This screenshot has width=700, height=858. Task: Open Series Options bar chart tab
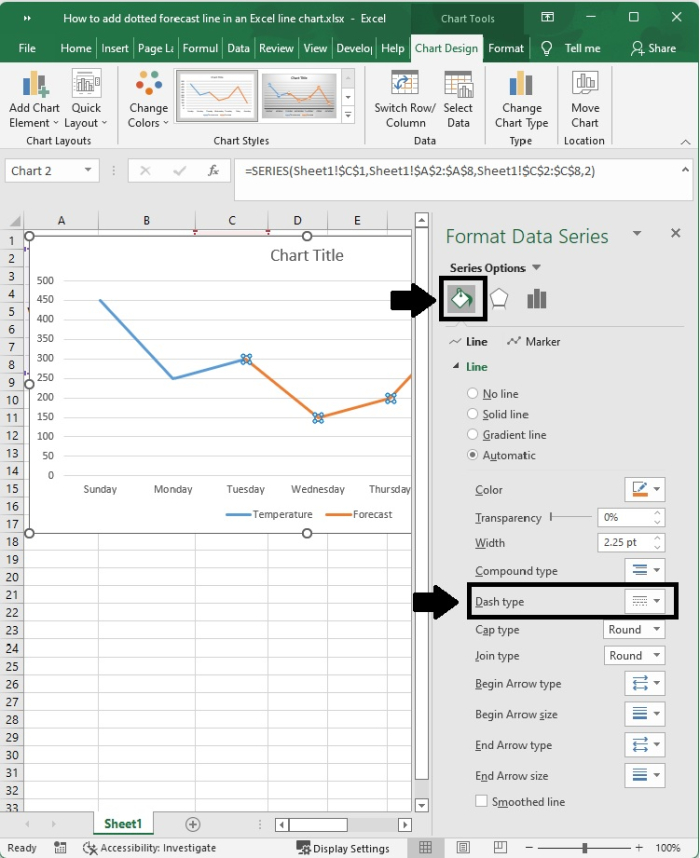pos(536,299)
